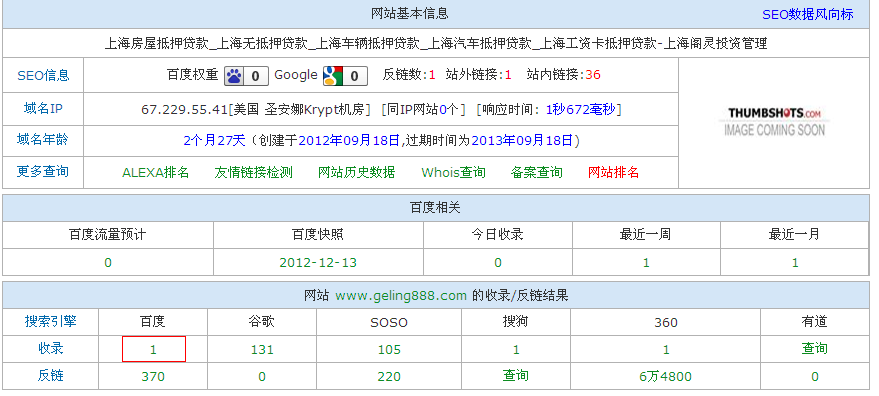The image size is (879, 396).
Task: Click Baidu 收录 count 1
Action: coord(153,349)
